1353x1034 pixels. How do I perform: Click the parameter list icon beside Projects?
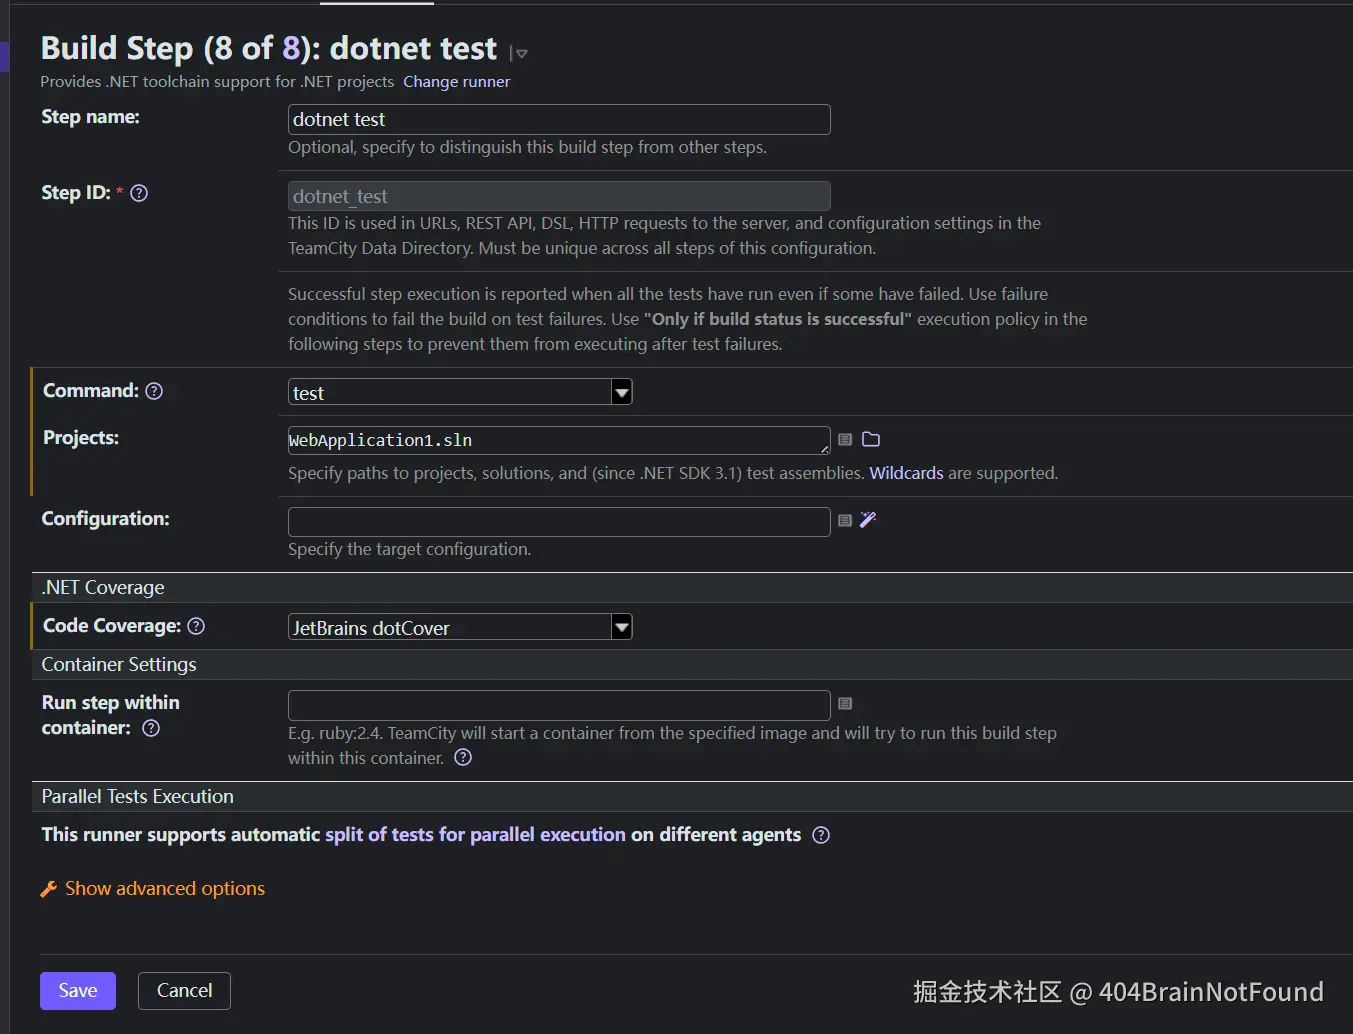coord(845,439)
